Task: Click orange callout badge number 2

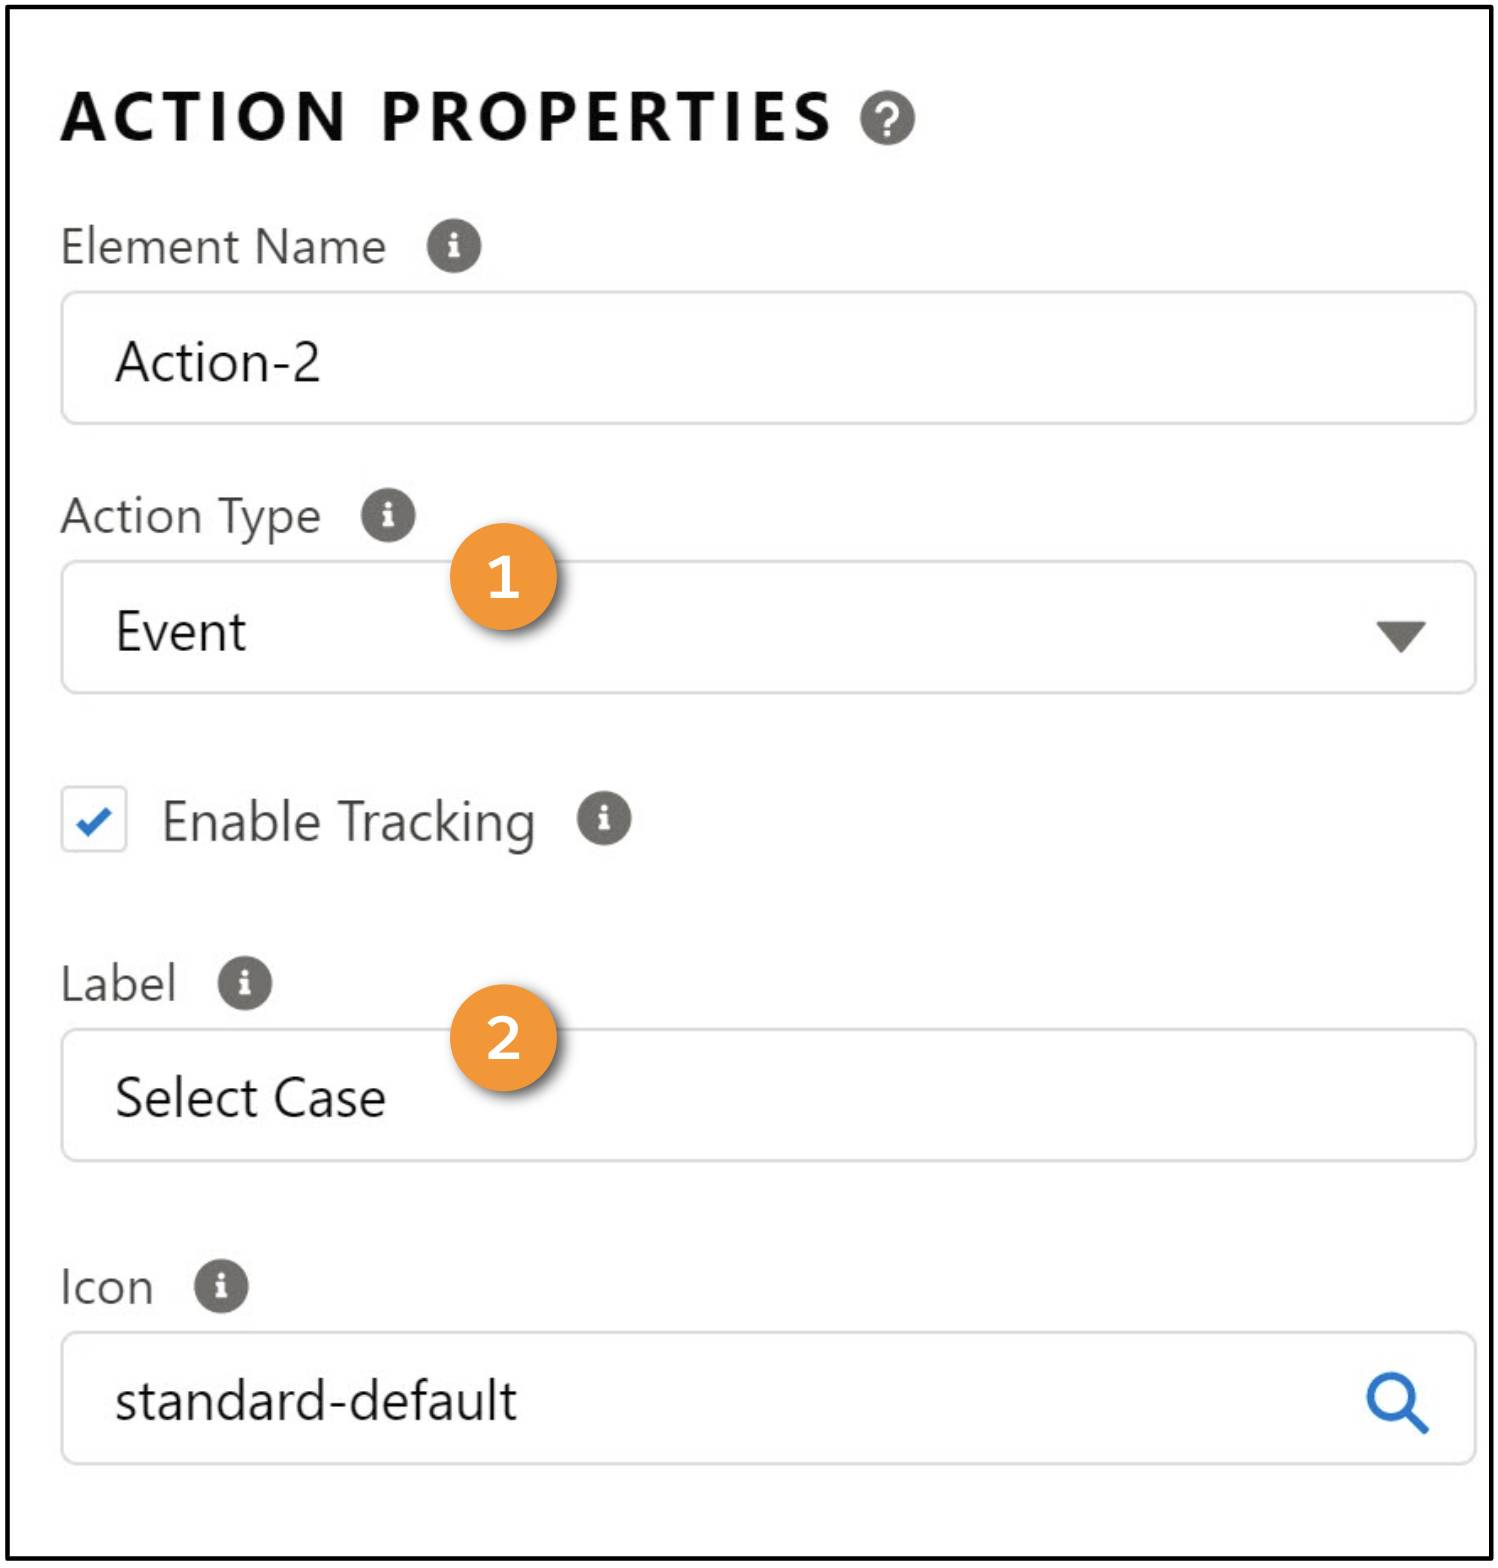Action: click(x=503, y=1038)
